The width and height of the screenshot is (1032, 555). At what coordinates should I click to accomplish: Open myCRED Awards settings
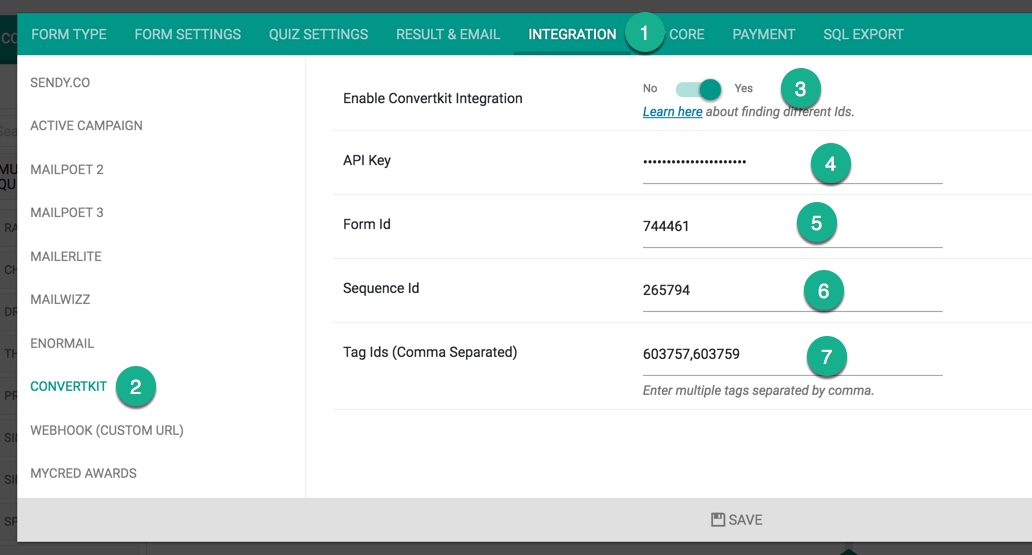point(84,473)
